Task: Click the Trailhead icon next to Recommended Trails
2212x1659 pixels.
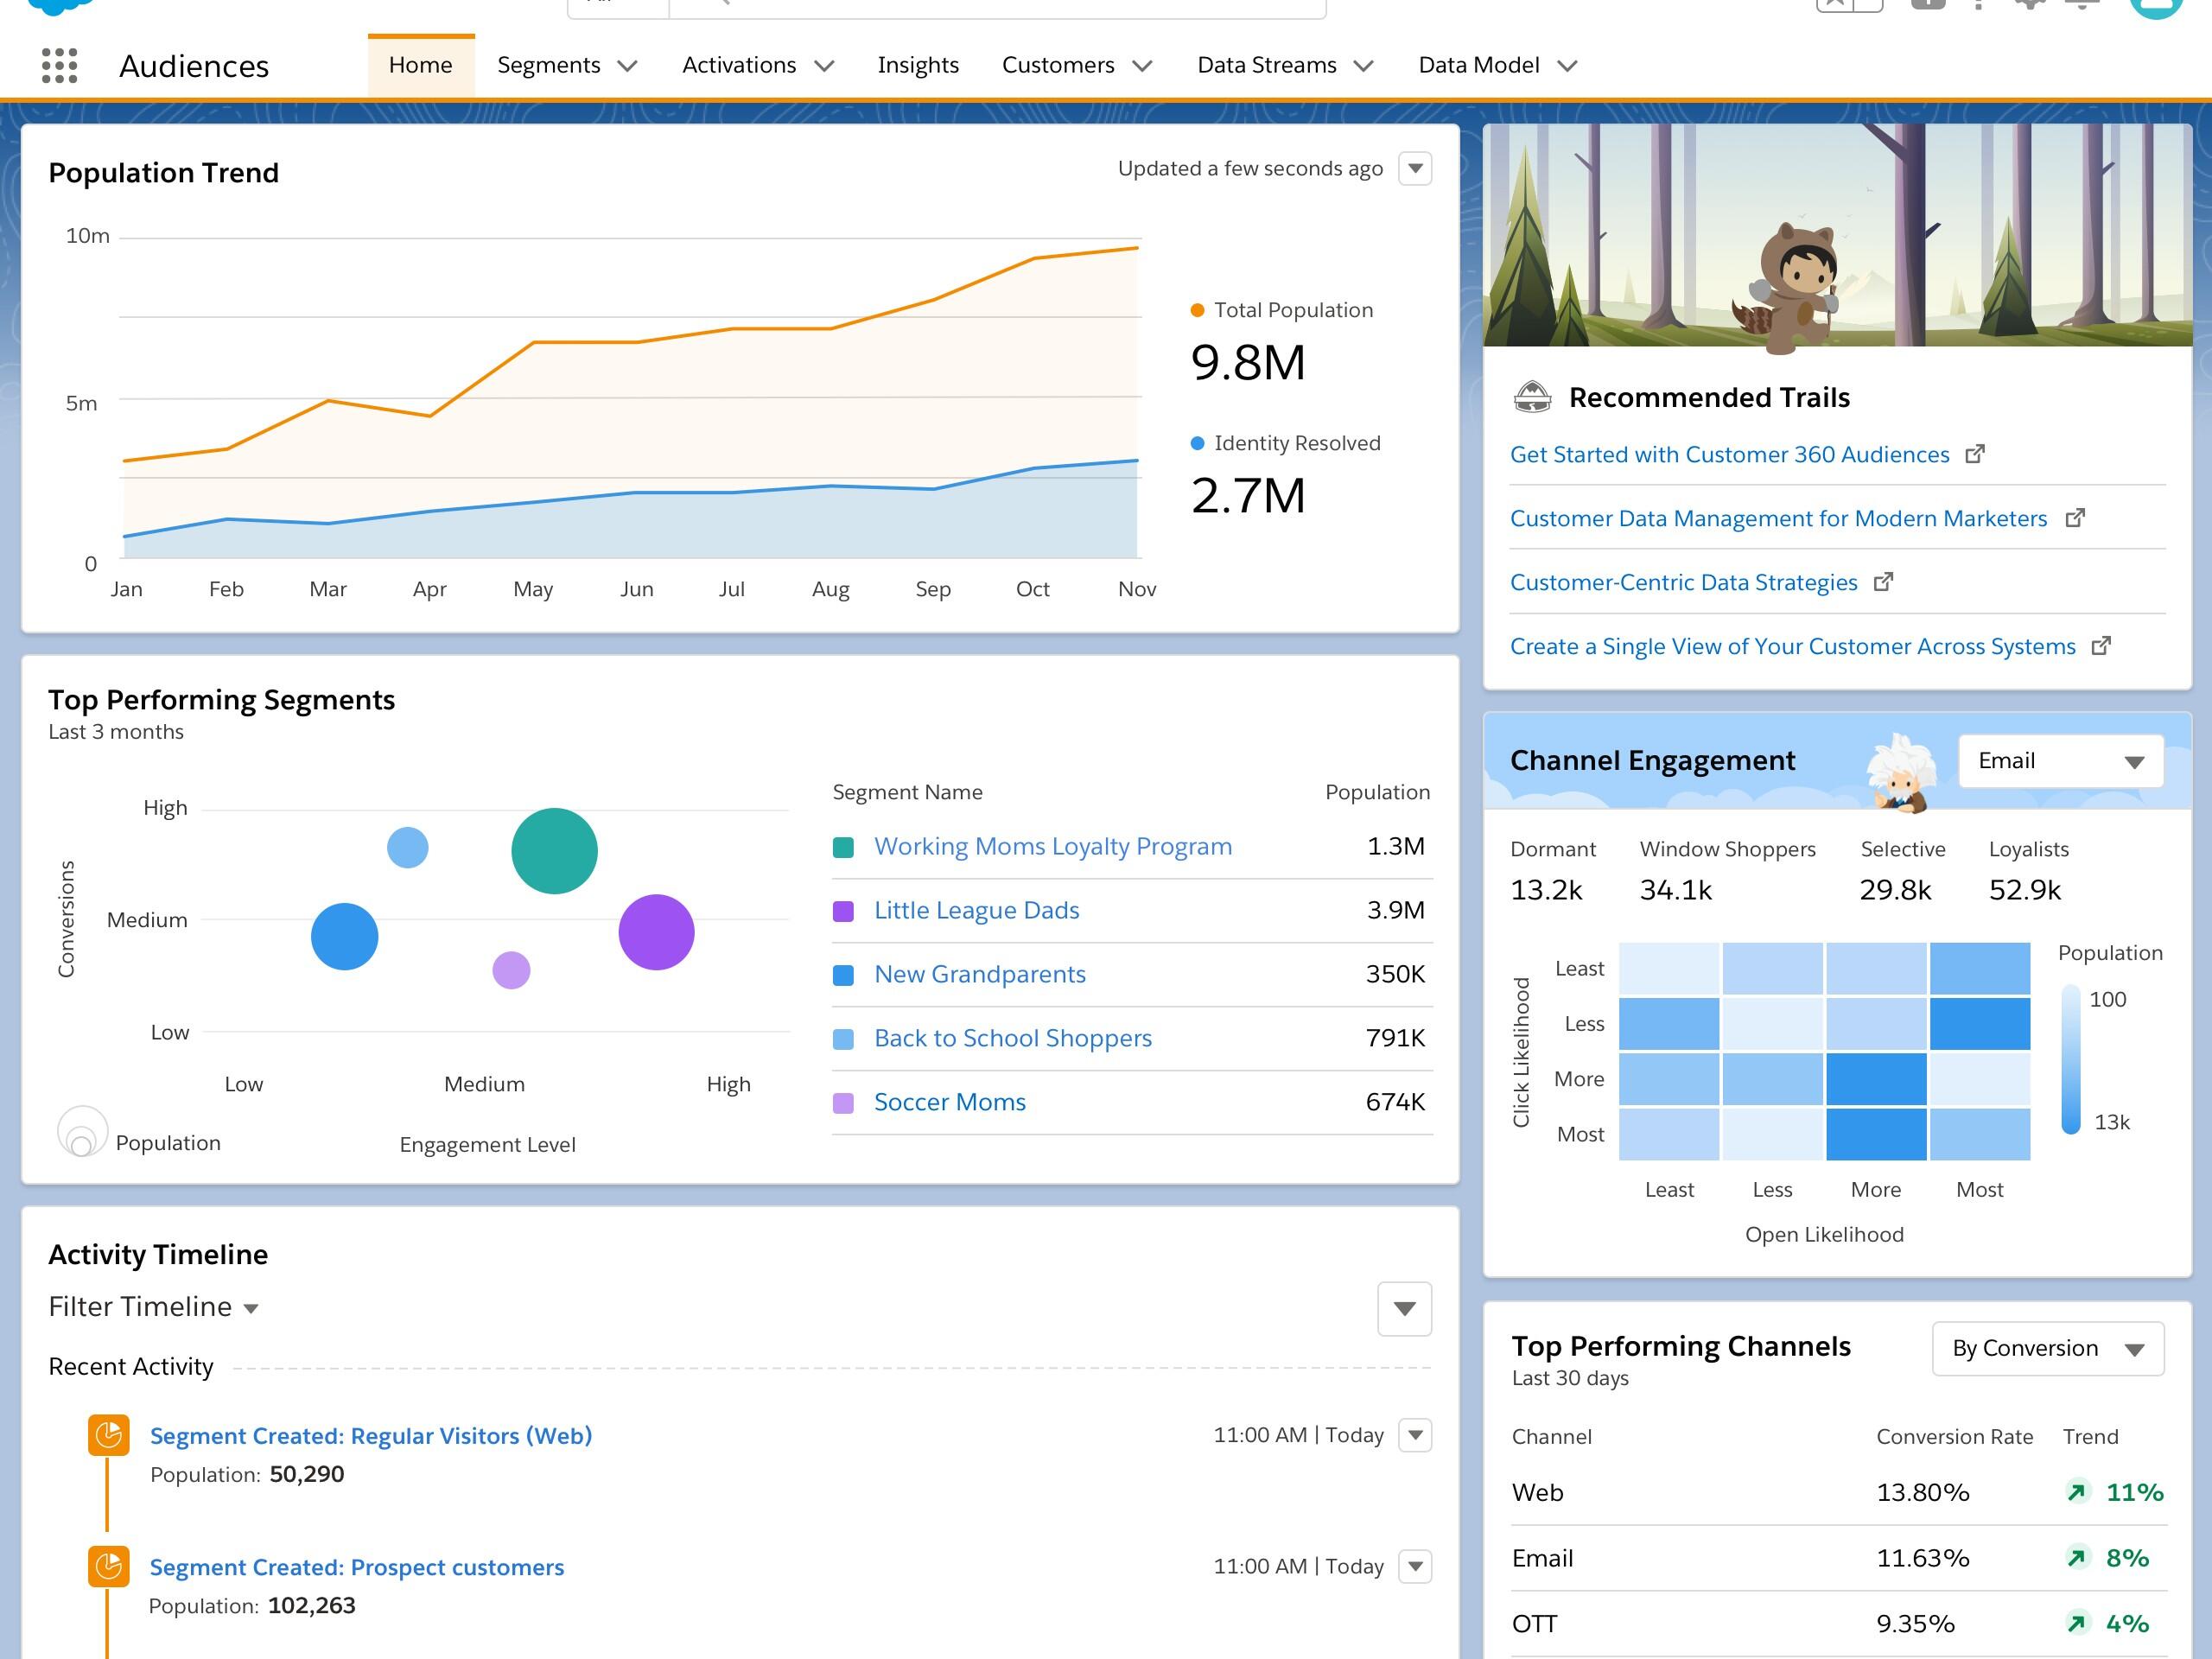Action: click(1532, 397)
